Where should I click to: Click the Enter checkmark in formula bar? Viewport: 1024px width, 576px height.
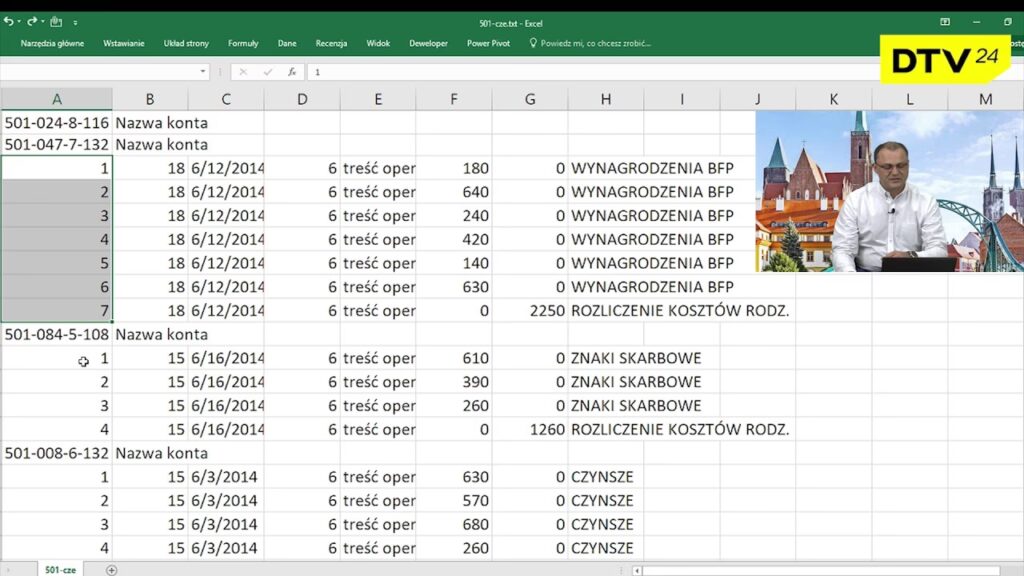point(267,72)
